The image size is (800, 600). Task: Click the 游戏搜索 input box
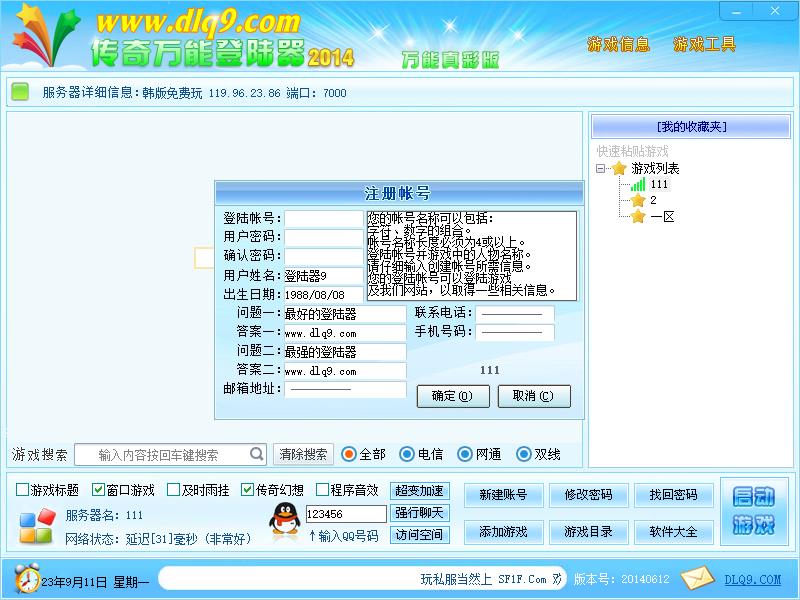[170, 454]
